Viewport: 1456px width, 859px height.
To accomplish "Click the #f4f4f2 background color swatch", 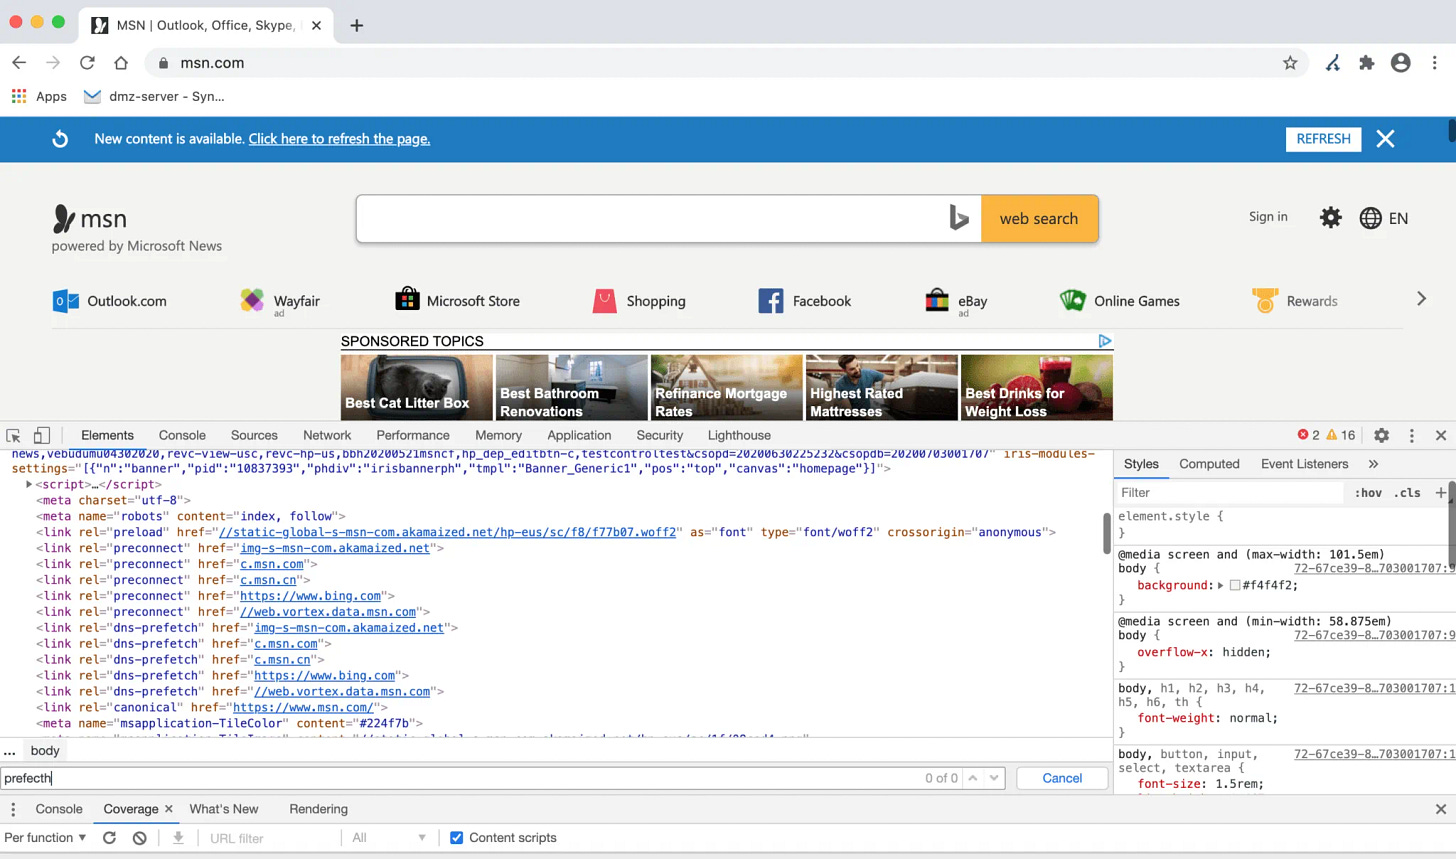I will [x=1235, y=586].
